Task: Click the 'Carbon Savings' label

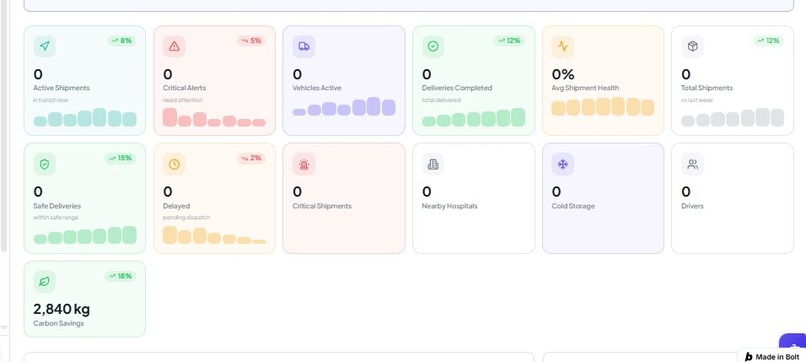Action: tap(59, 323)
